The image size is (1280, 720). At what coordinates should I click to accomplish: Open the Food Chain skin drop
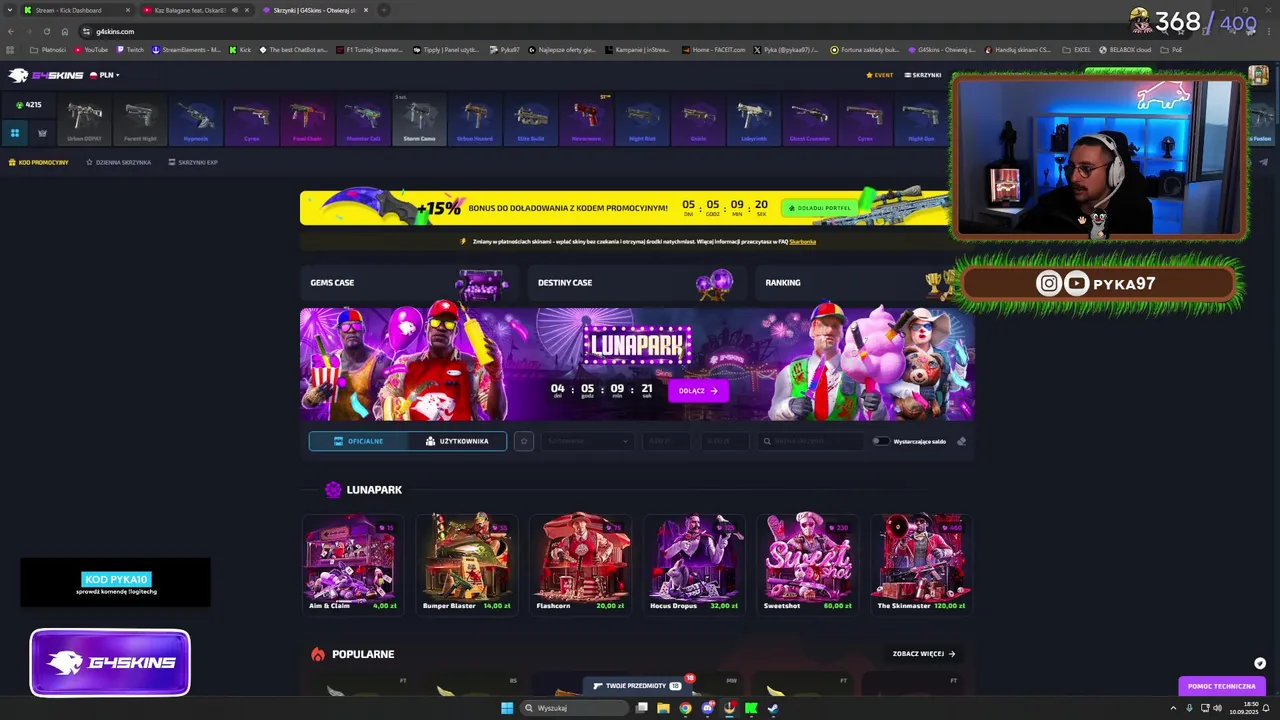point(308,121)
